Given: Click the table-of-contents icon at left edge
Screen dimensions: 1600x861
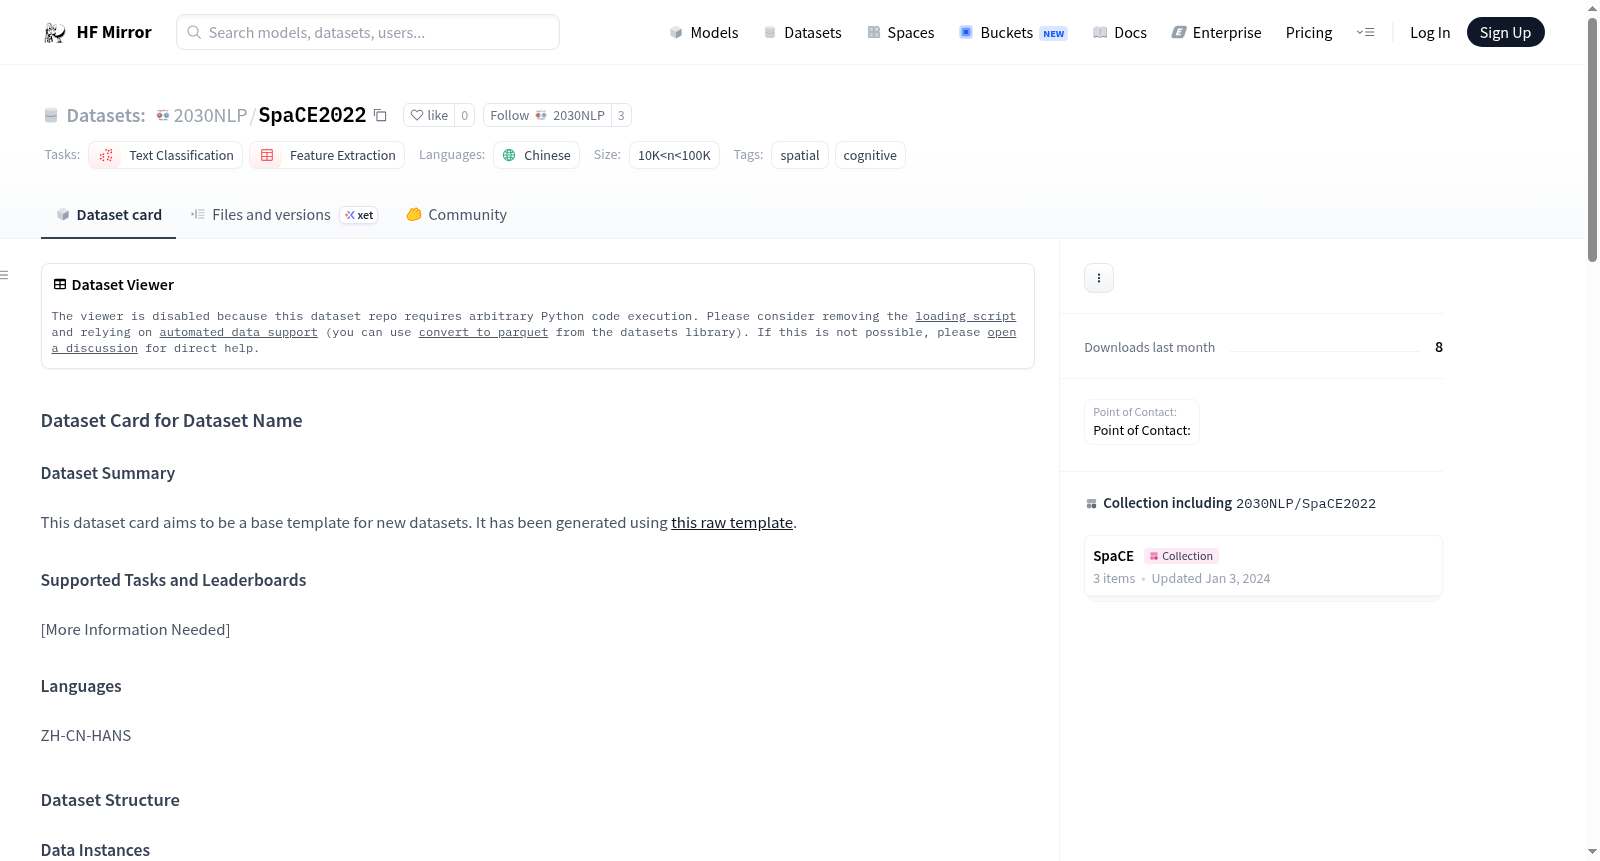Looking at the screenshot, I should point(5,275).
